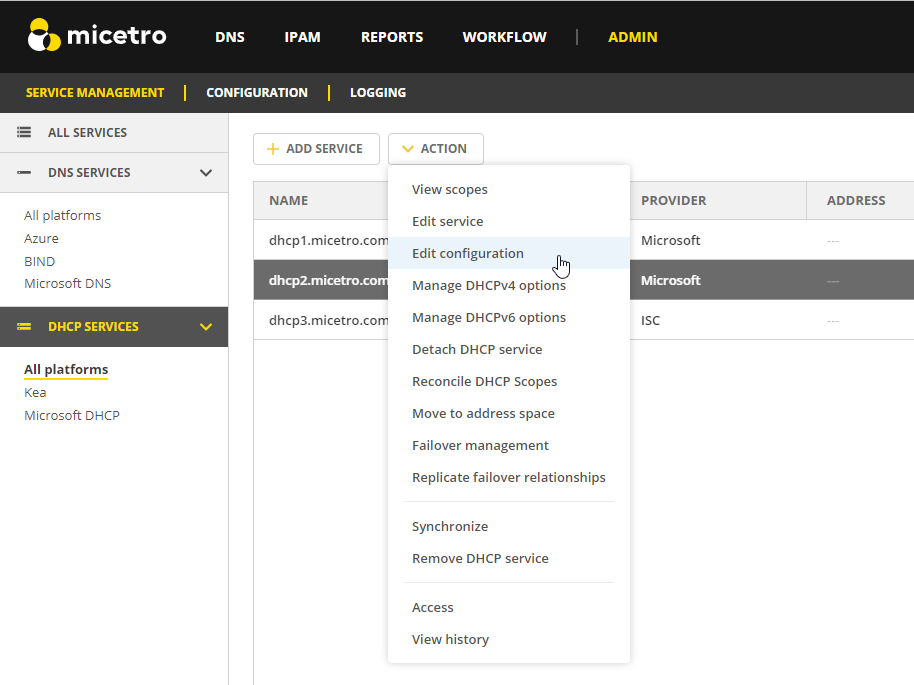Select Edit configuration menu entry

(509, 253)
